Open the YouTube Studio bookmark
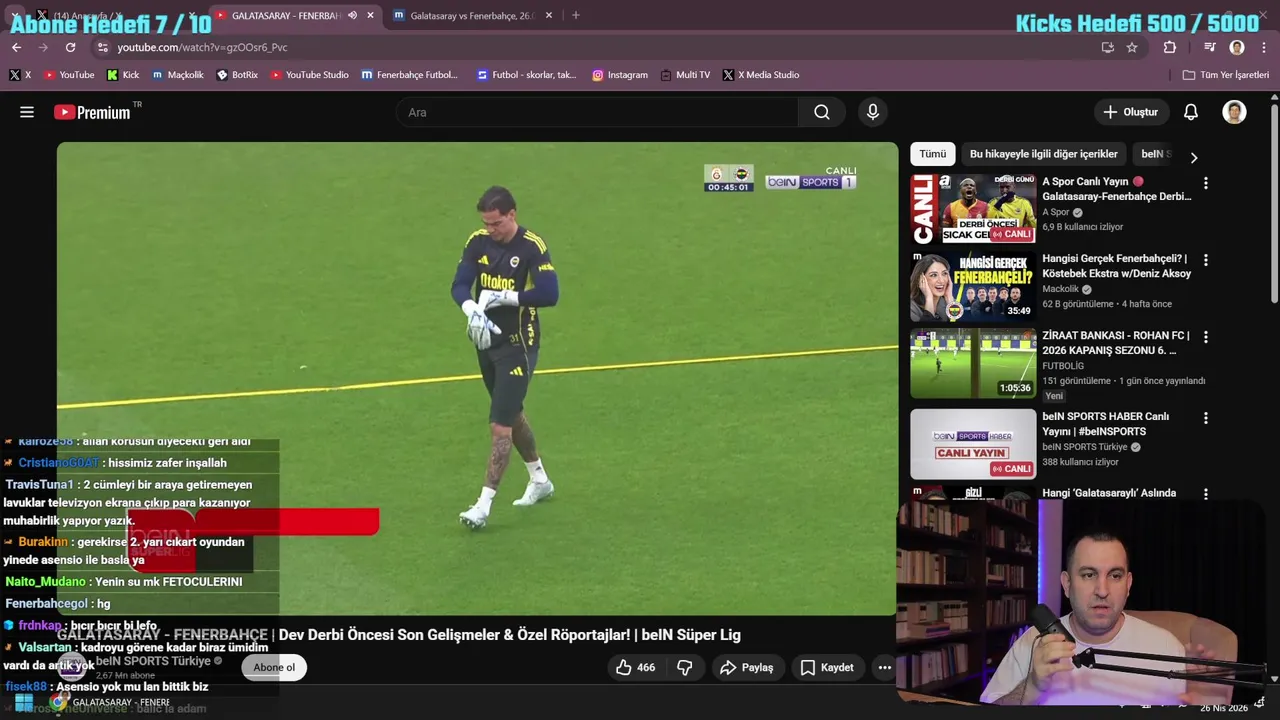 pyautogui.click(x=309, y=75)
